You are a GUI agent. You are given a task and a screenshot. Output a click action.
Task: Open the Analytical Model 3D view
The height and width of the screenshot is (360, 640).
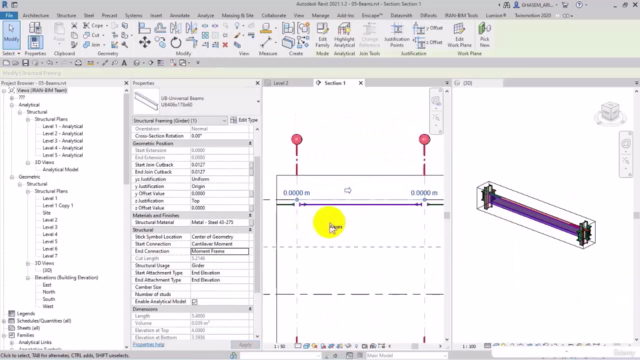(x=60, y=170)
